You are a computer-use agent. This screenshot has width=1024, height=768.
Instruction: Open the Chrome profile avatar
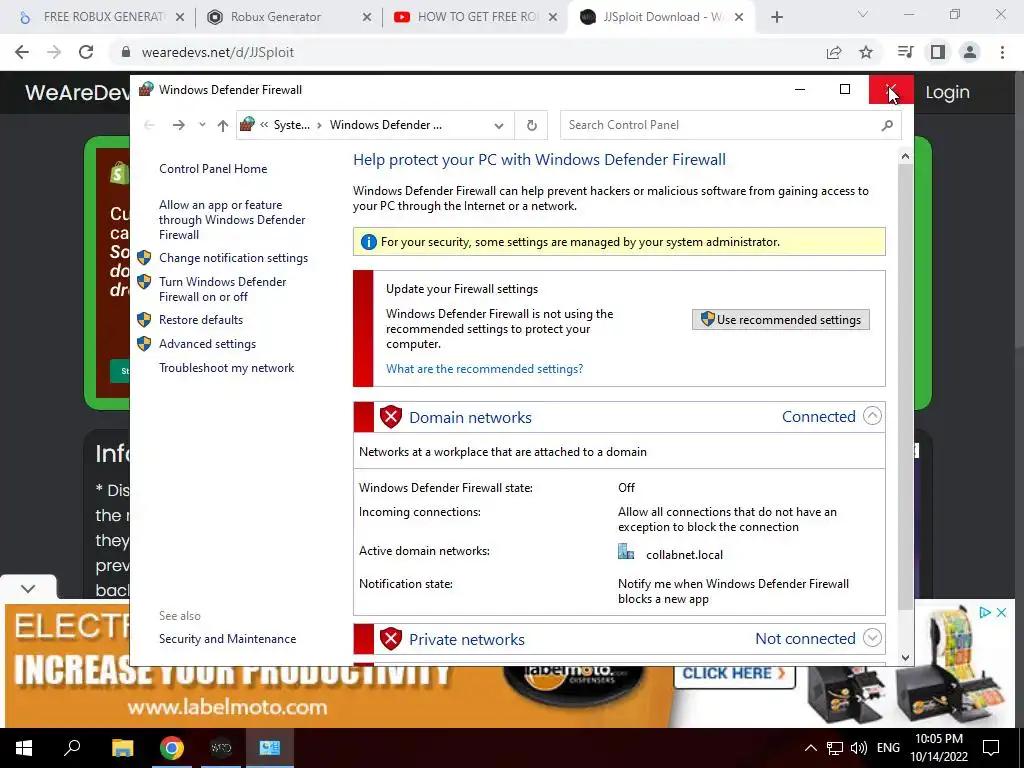pos(970,52)
